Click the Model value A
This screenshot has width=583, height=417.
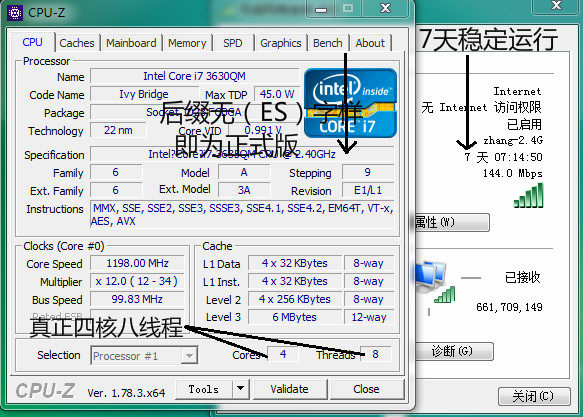244,172
